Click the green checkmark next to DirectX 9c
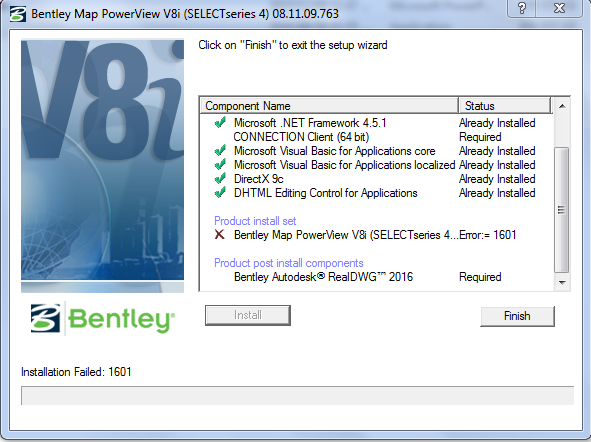Image resolution: width=591 pixels, height=442 pixels. (x=220, y=179)
